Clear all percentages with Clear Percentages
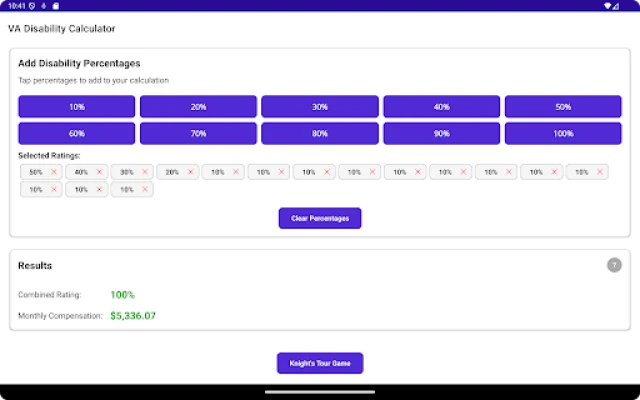Image resolution: width=640 pixels, height=400 pixels. (x=320, y=218)
